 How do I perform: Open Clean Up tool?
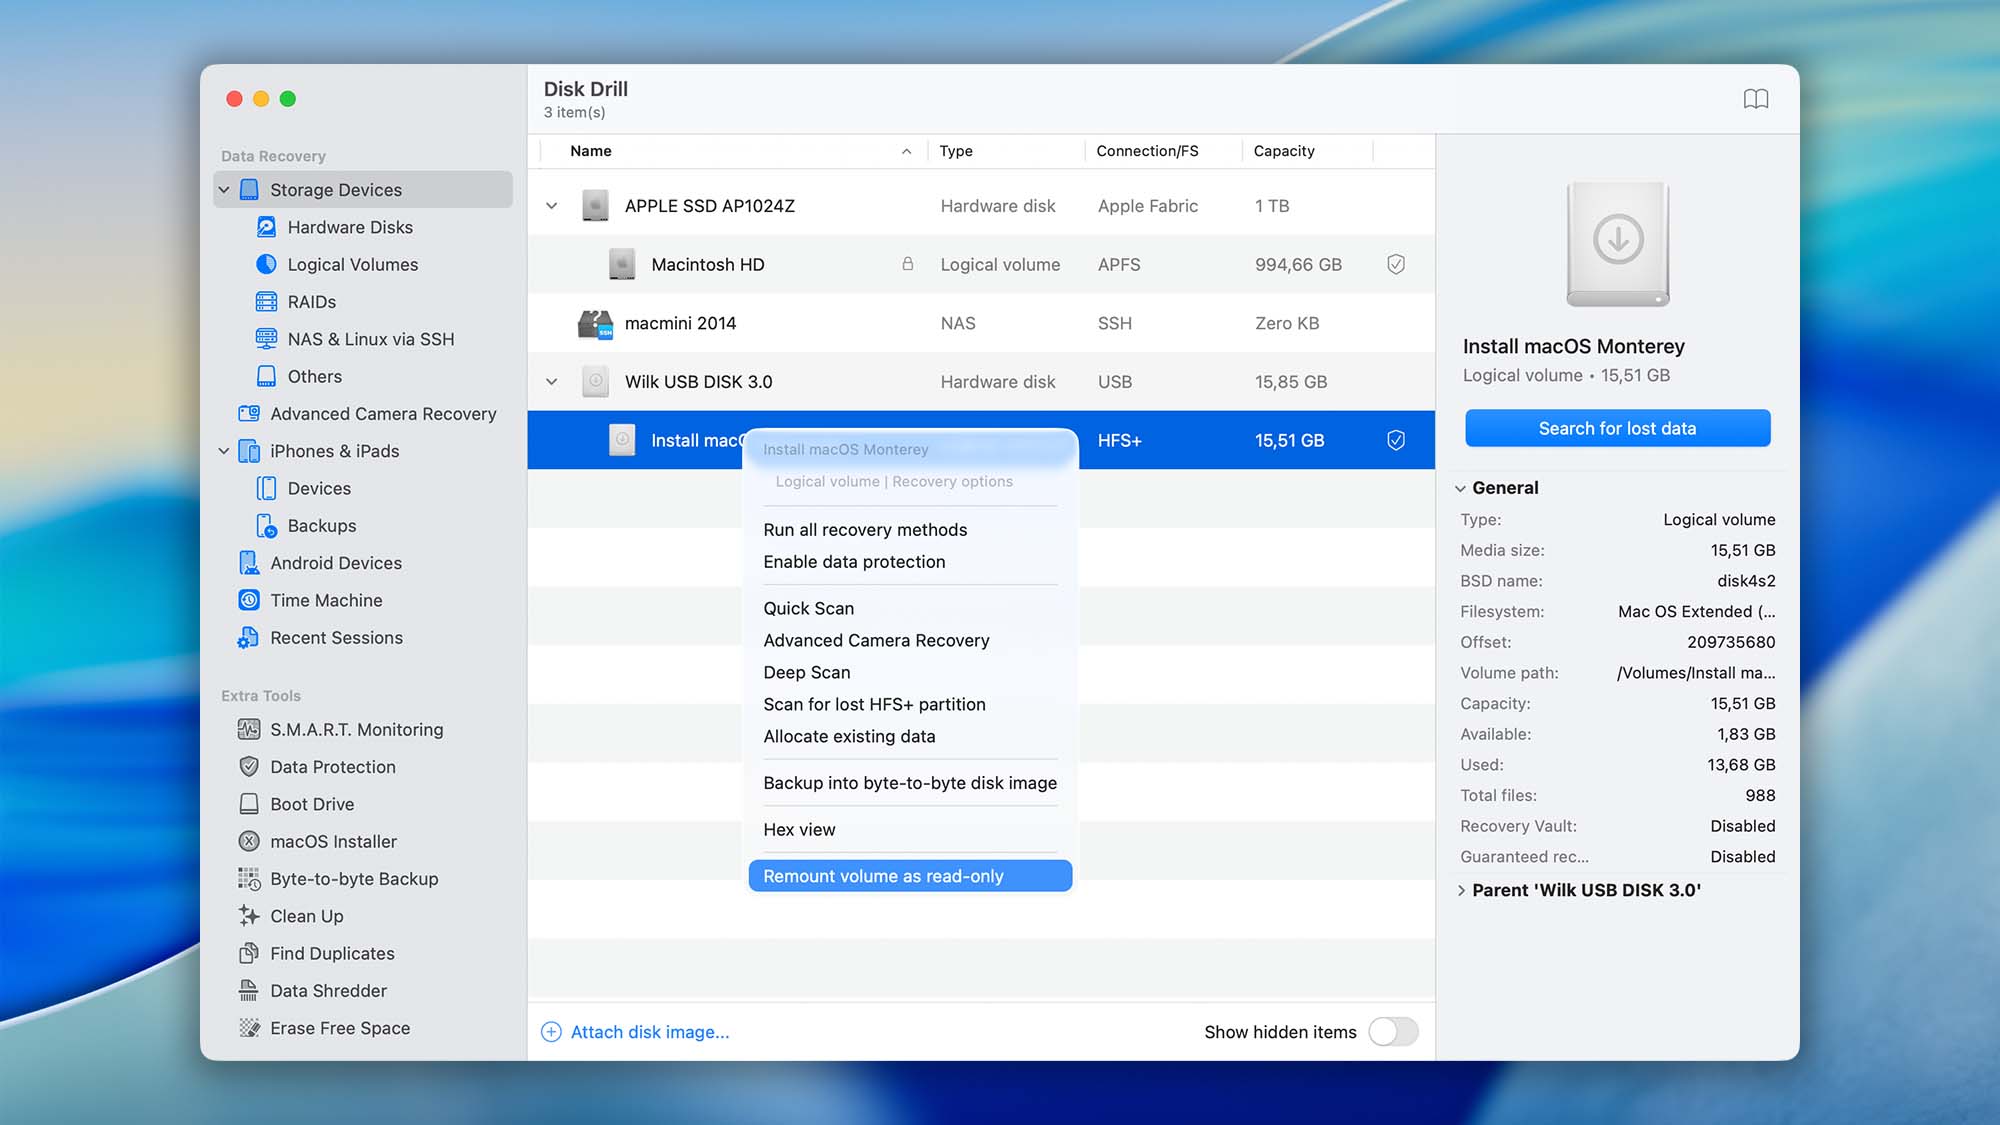pyautogui.click(x=306, y=916)
